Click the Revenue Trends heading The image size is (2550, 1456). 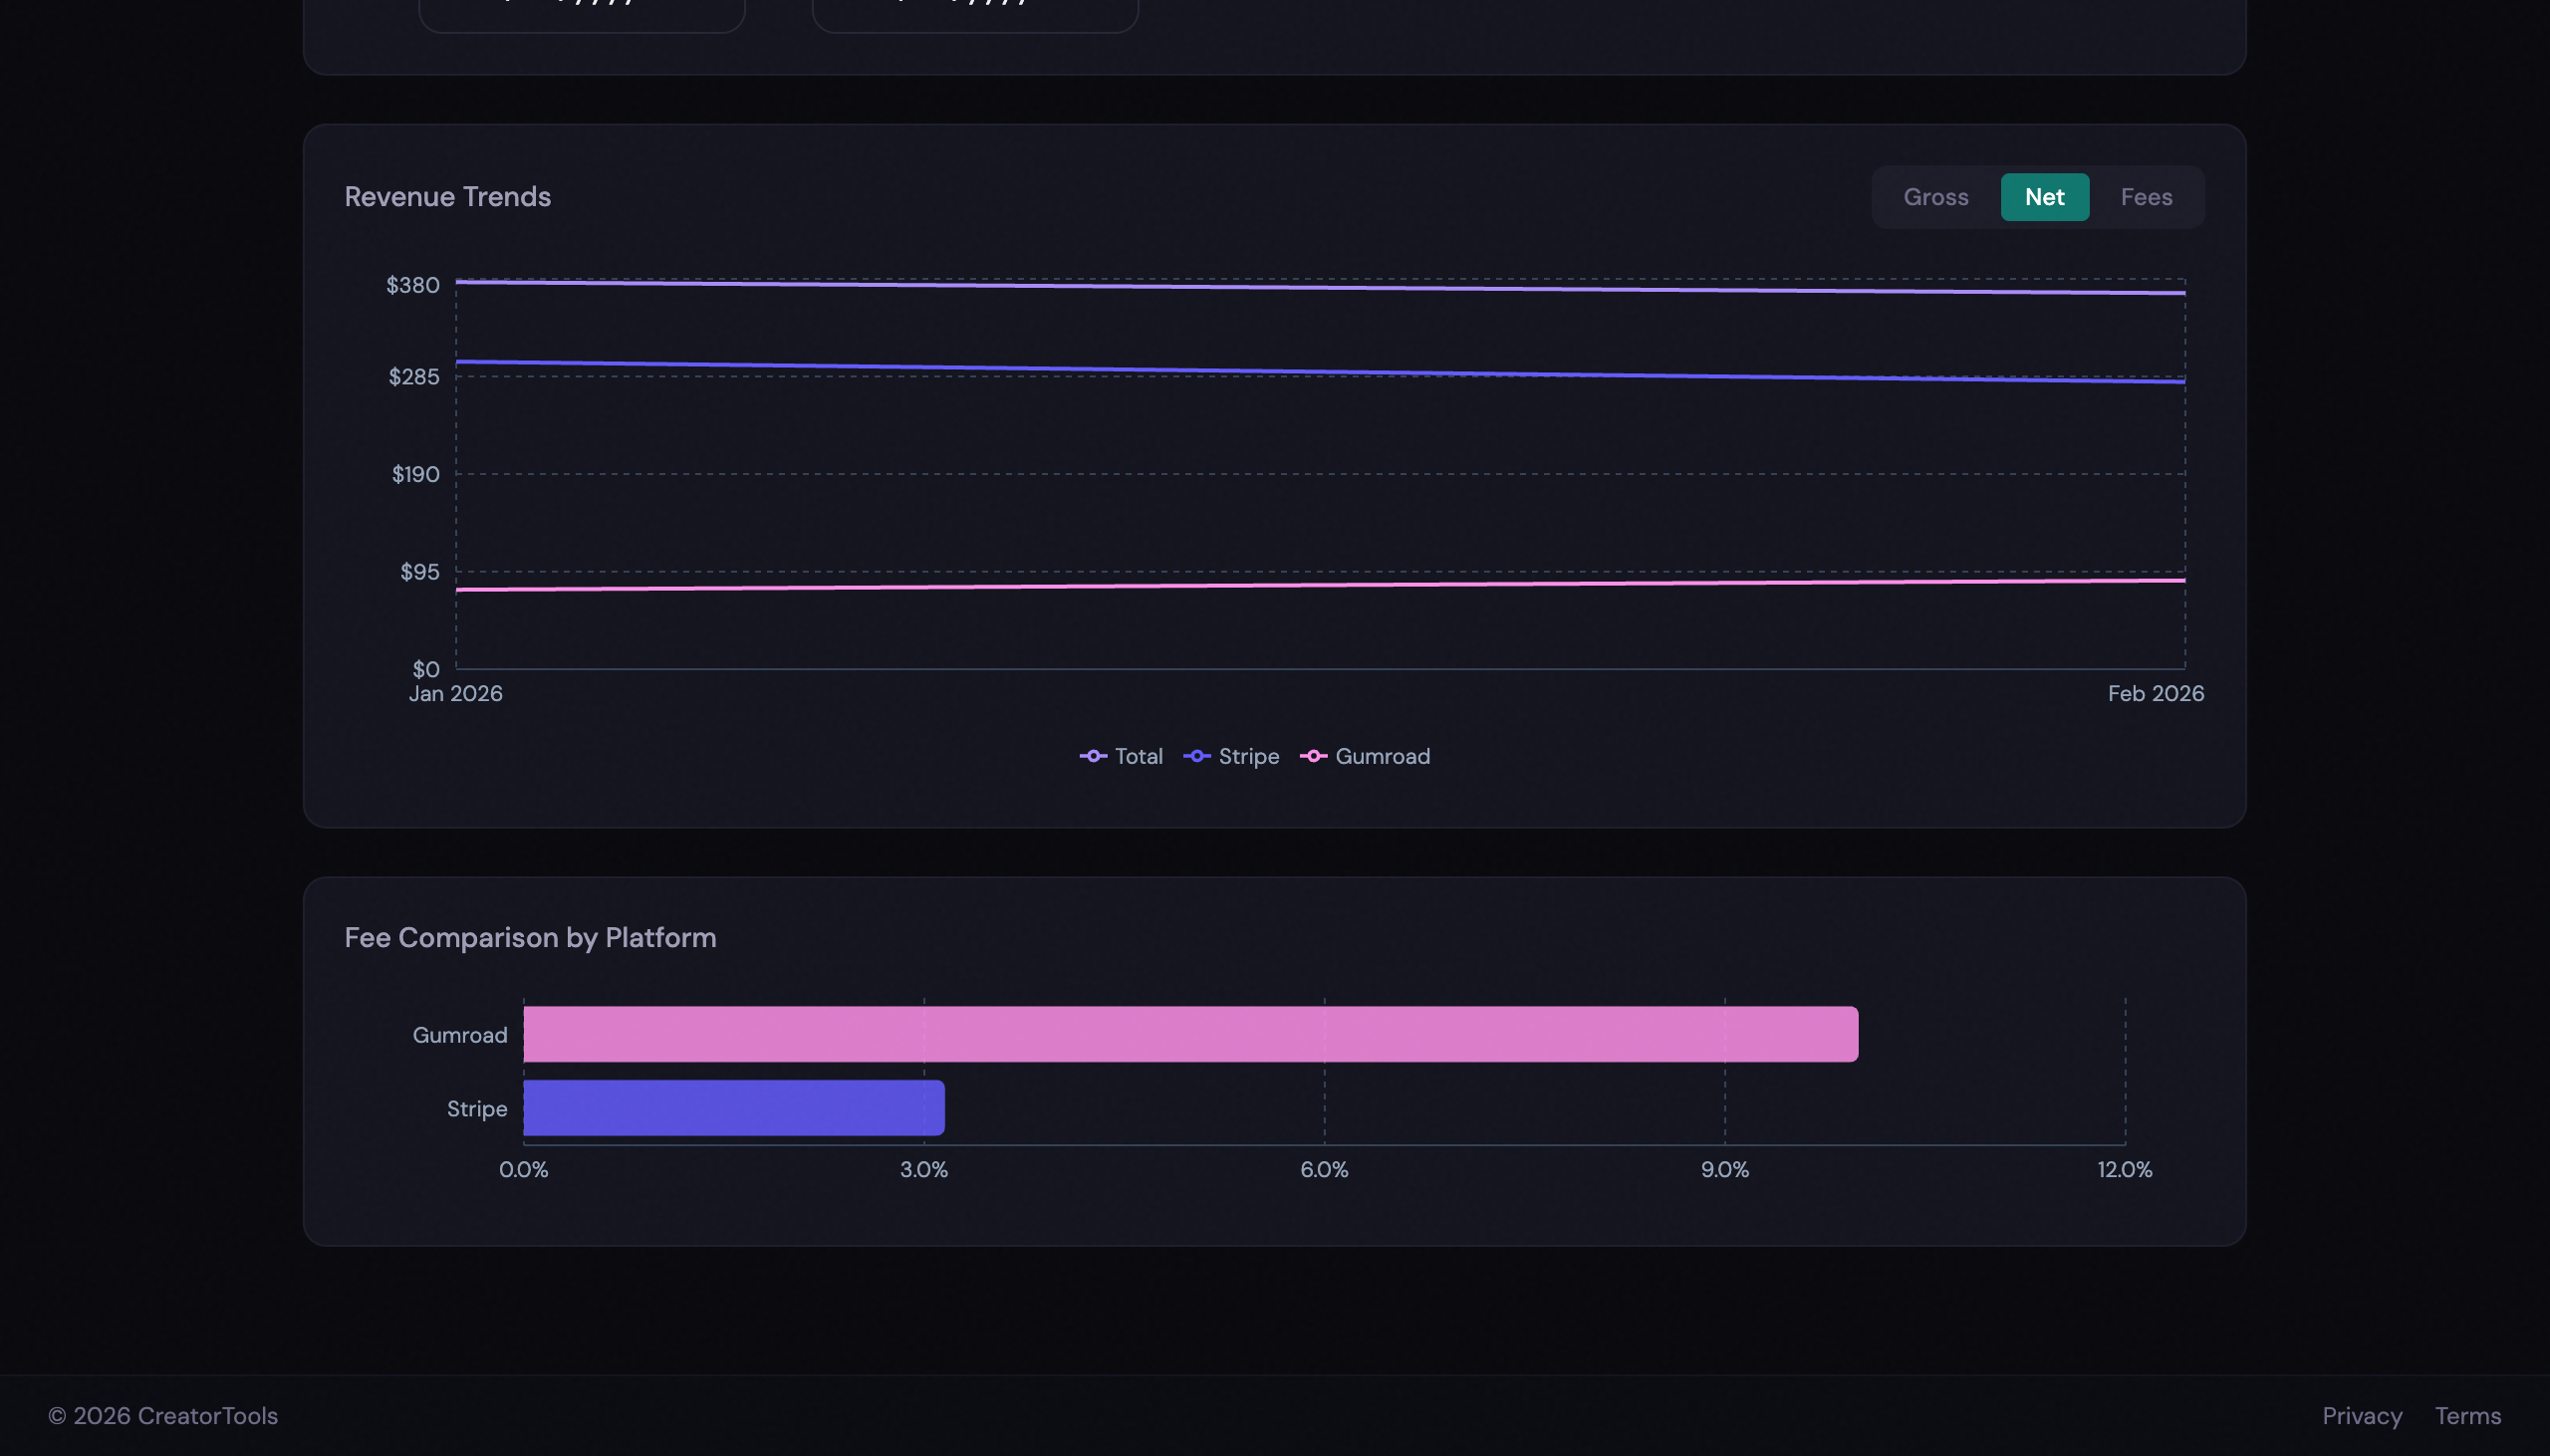[x=447, y=197]
